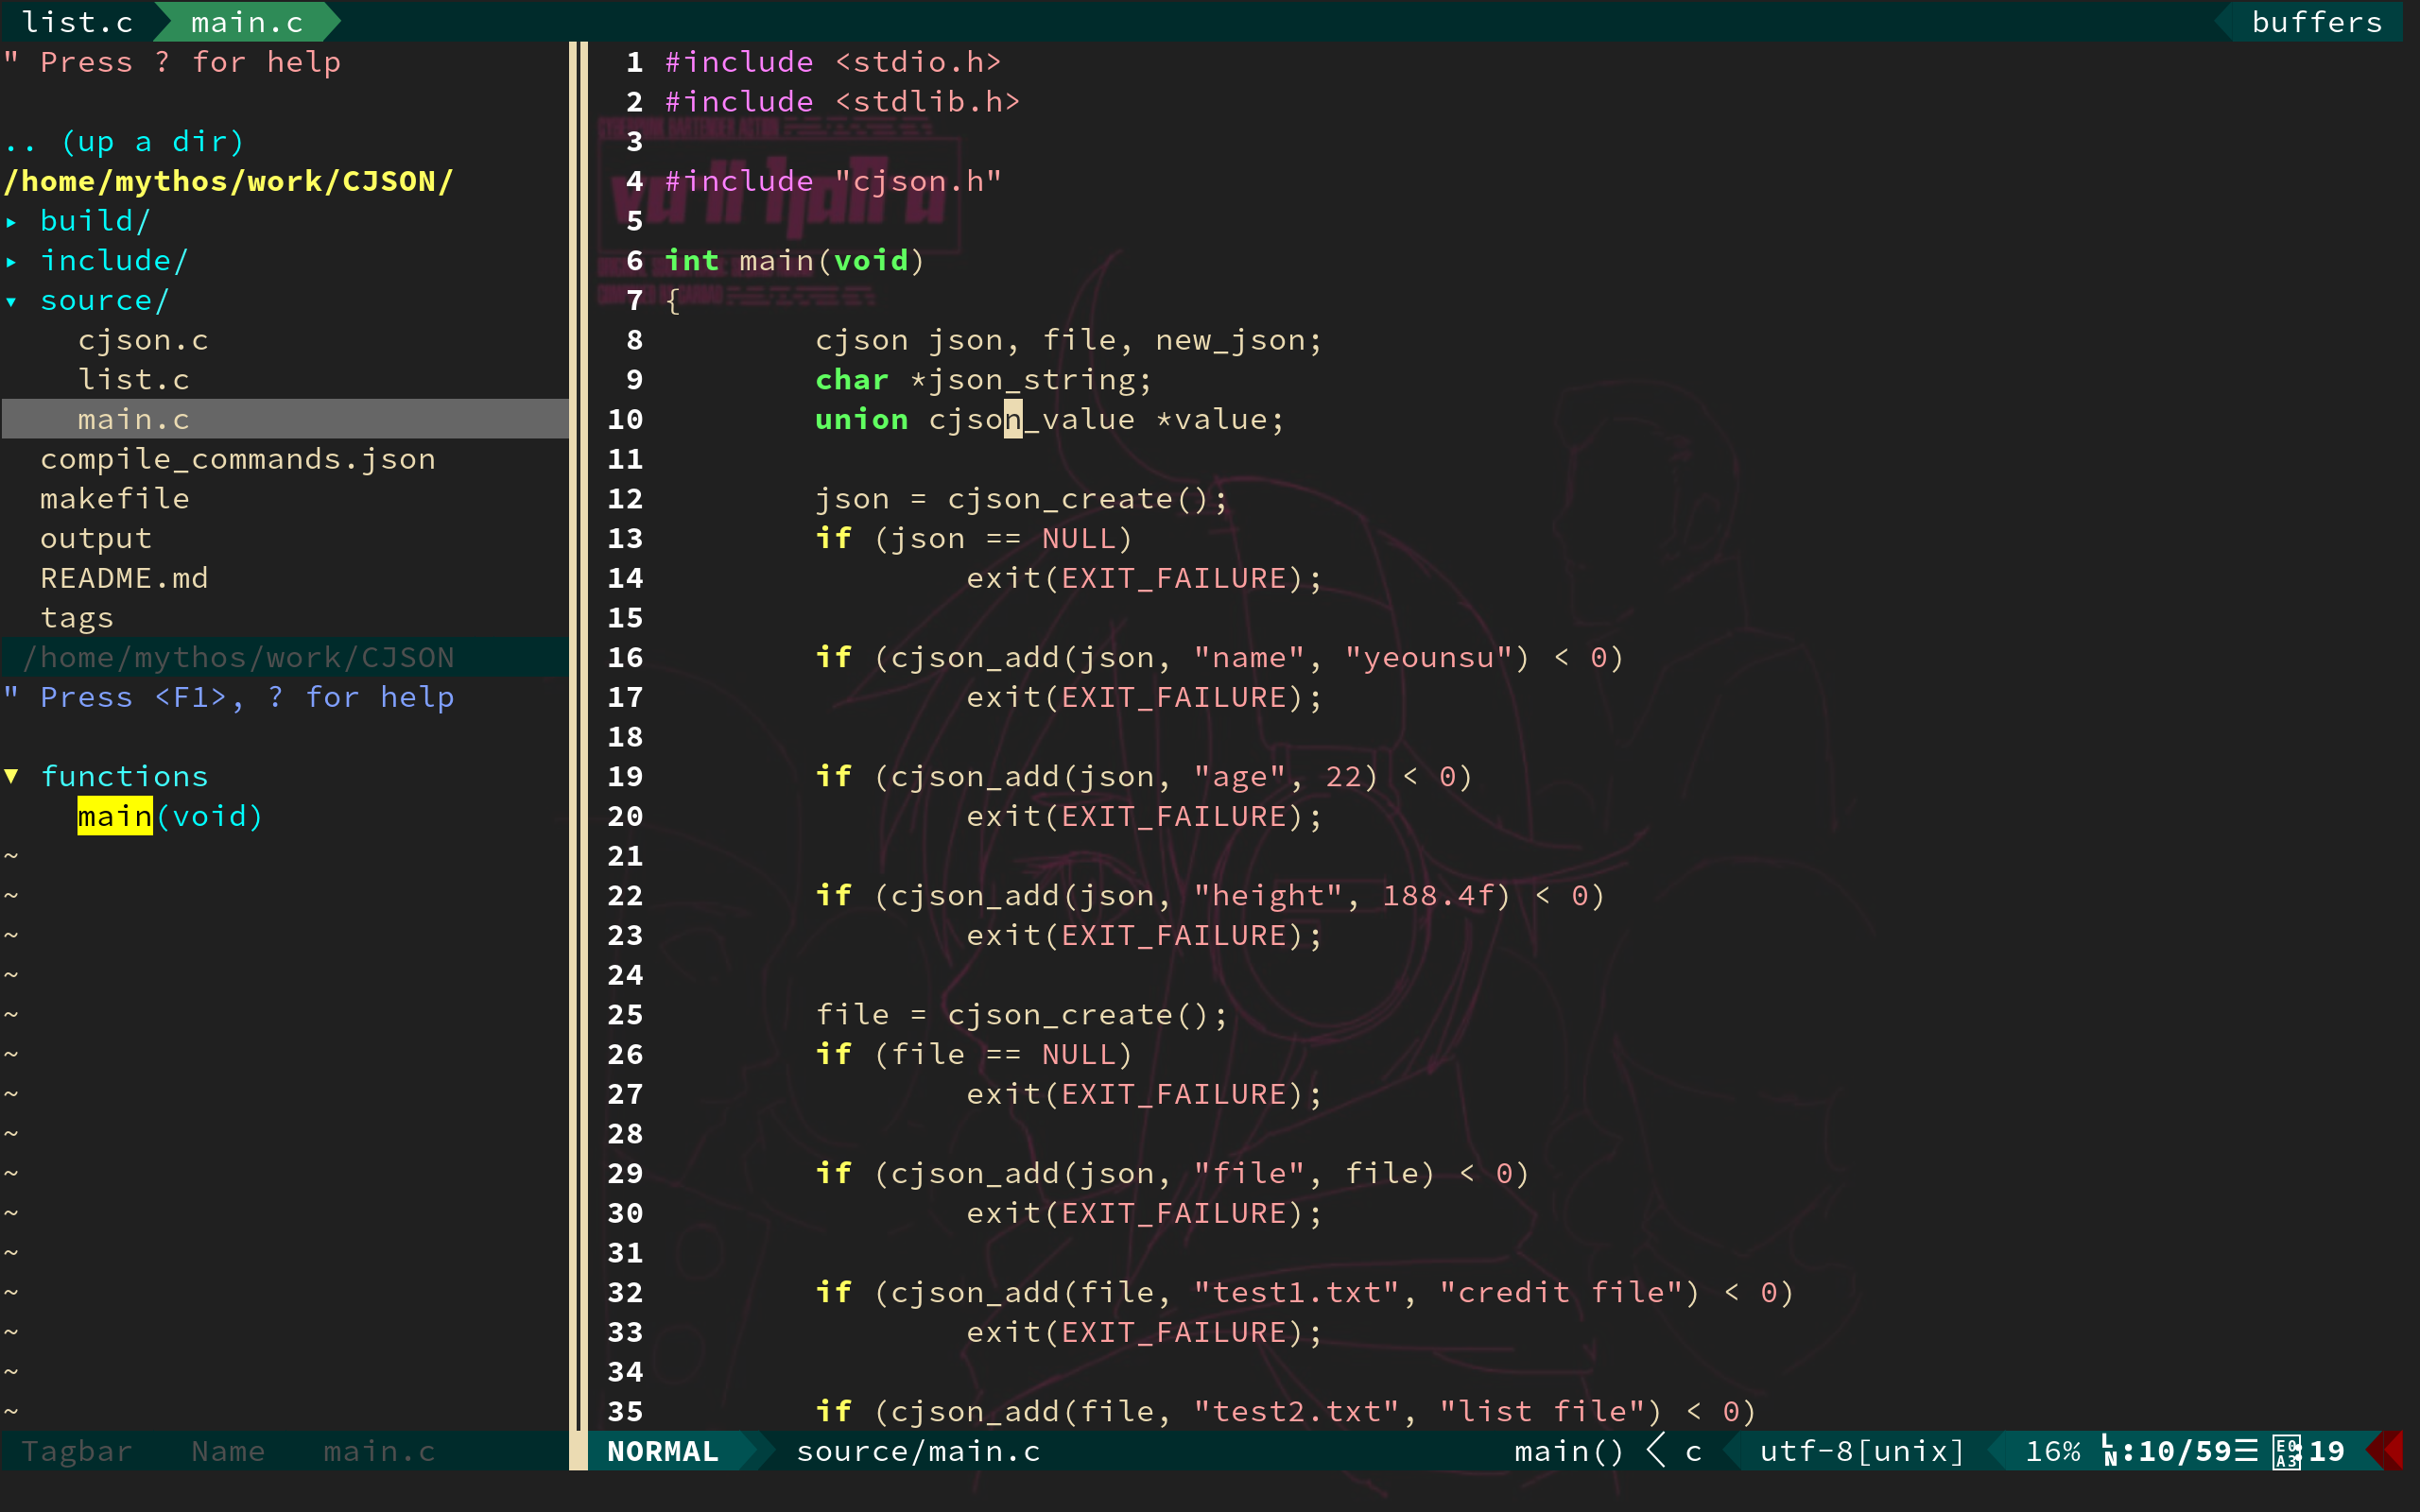Click the Tagbar label in the bottom-left statusline
Viewport: 2420px width, 1512px height.
click(75, 1451)
